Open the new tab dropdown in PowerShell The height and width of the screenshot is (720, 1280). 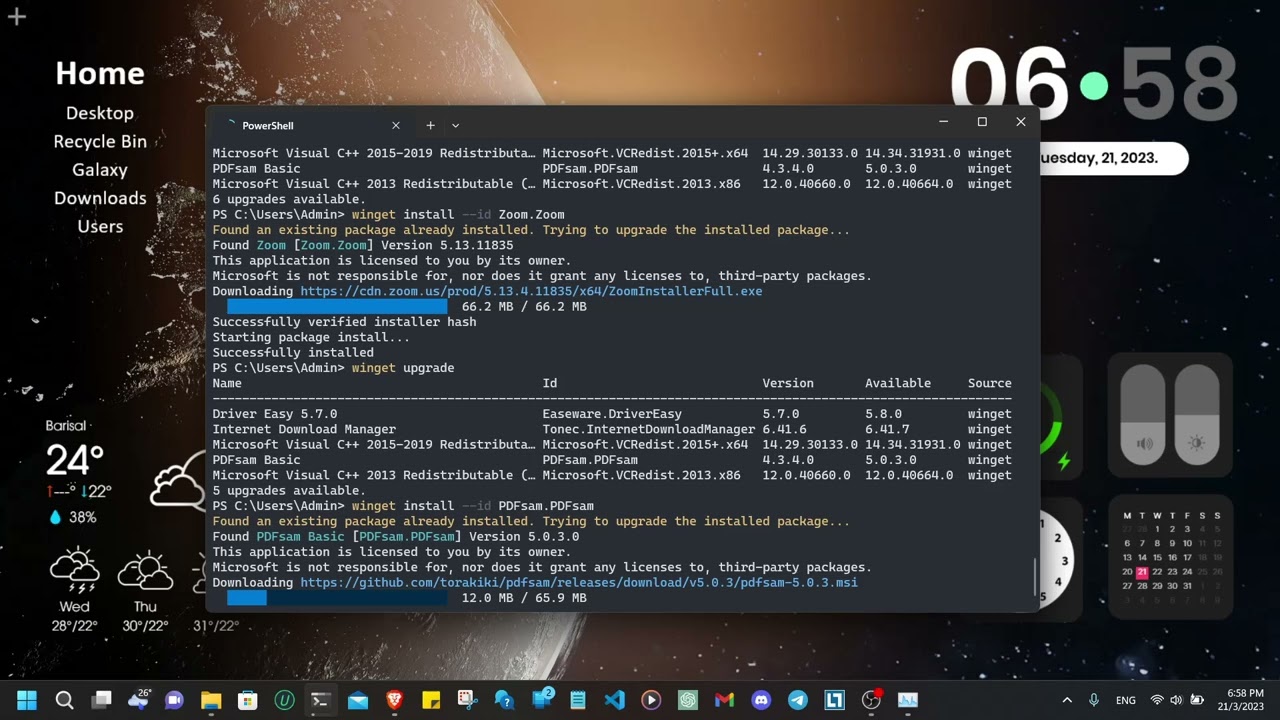click(455, 125)
